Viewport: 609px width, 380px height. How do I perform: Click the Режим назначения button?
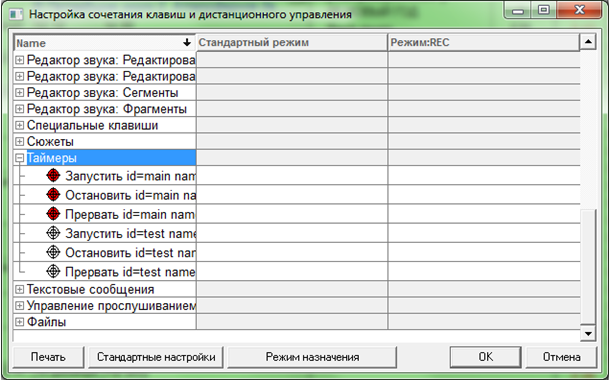point(312,357)
